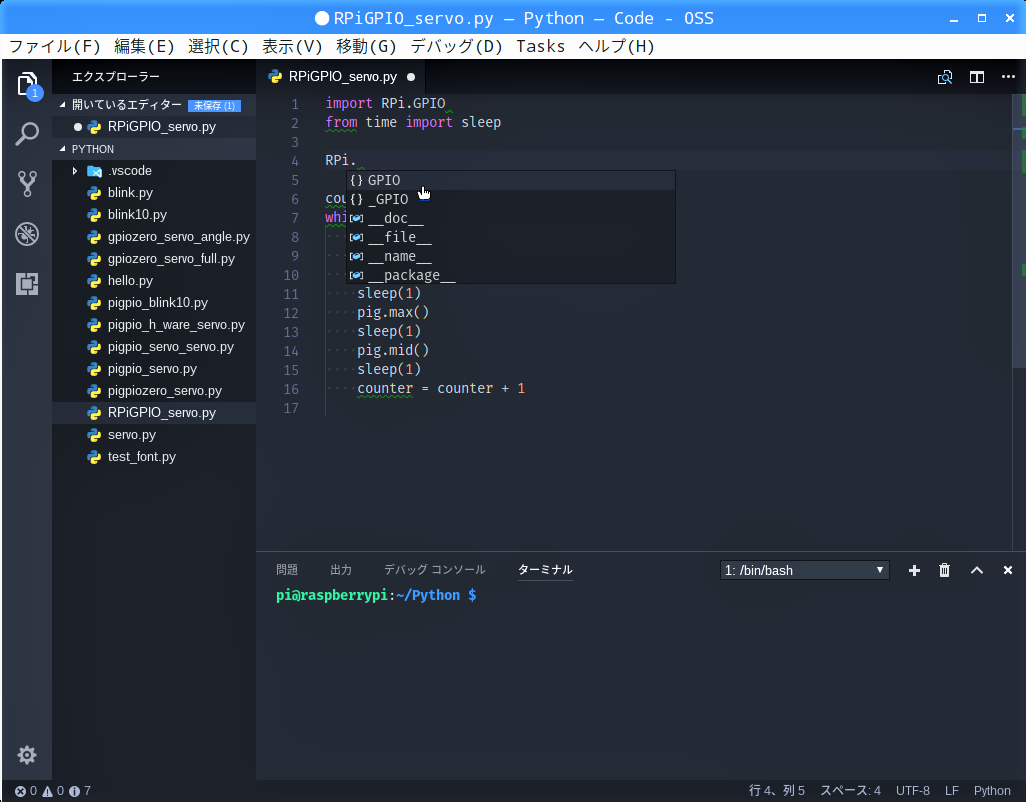
Task: Split the editor with the split icon
Action: pos(977,77)
